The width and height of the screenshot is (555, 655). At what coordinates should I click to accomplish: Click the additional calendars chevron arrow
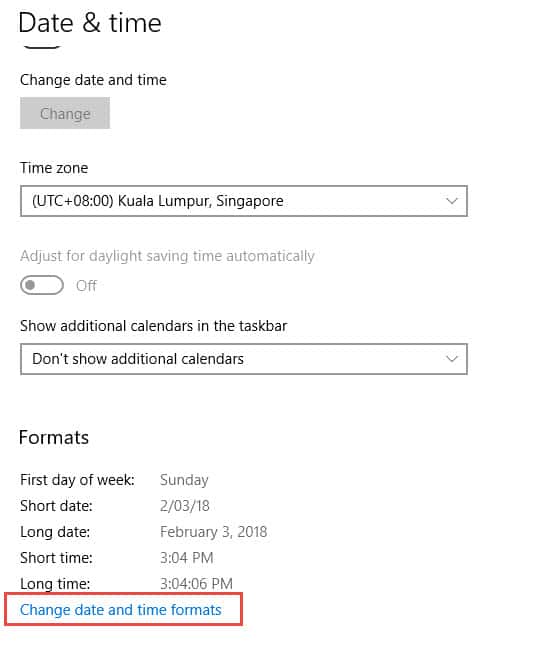[x=451, y=359]
